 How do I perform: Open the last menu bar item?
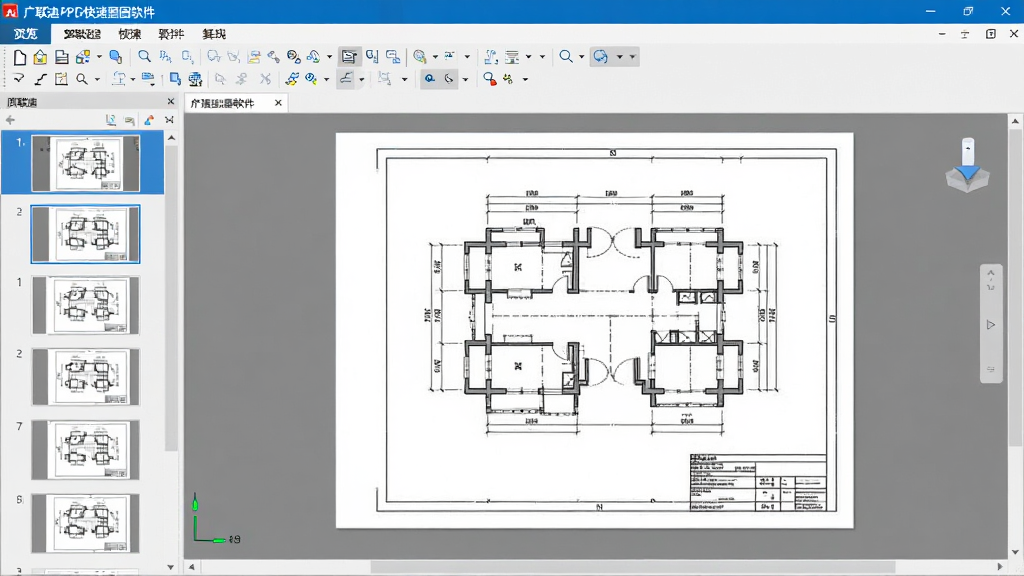coord(214,34)
